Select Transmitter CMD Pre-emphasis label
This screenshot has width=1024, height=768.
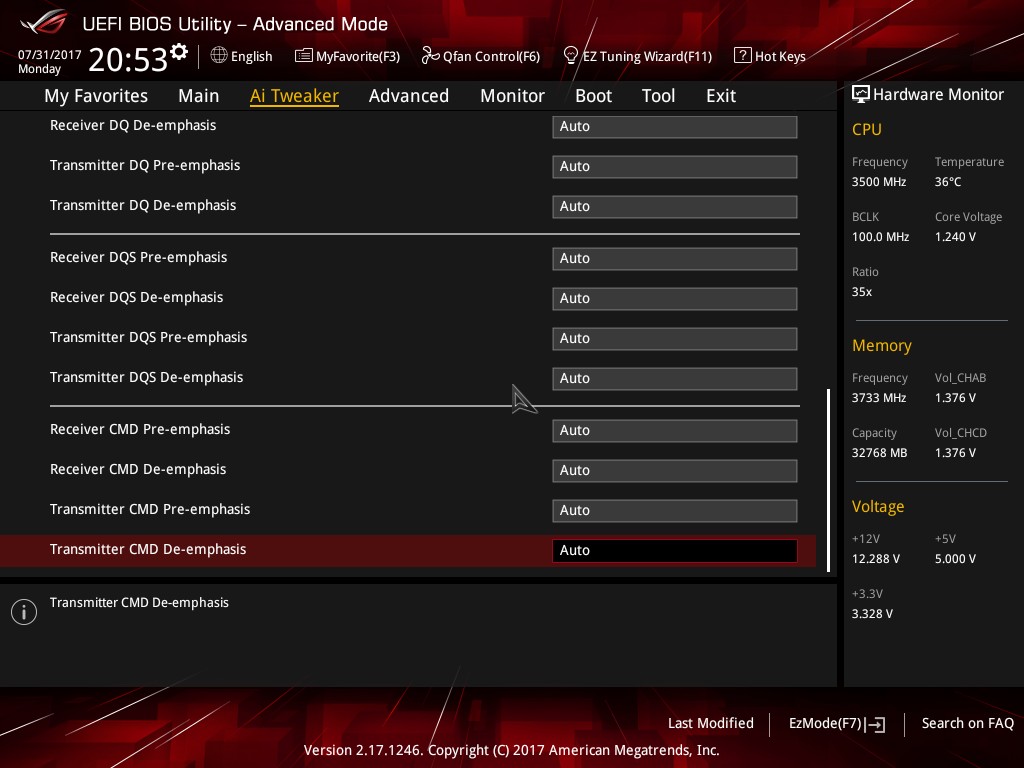coord(150,509)
